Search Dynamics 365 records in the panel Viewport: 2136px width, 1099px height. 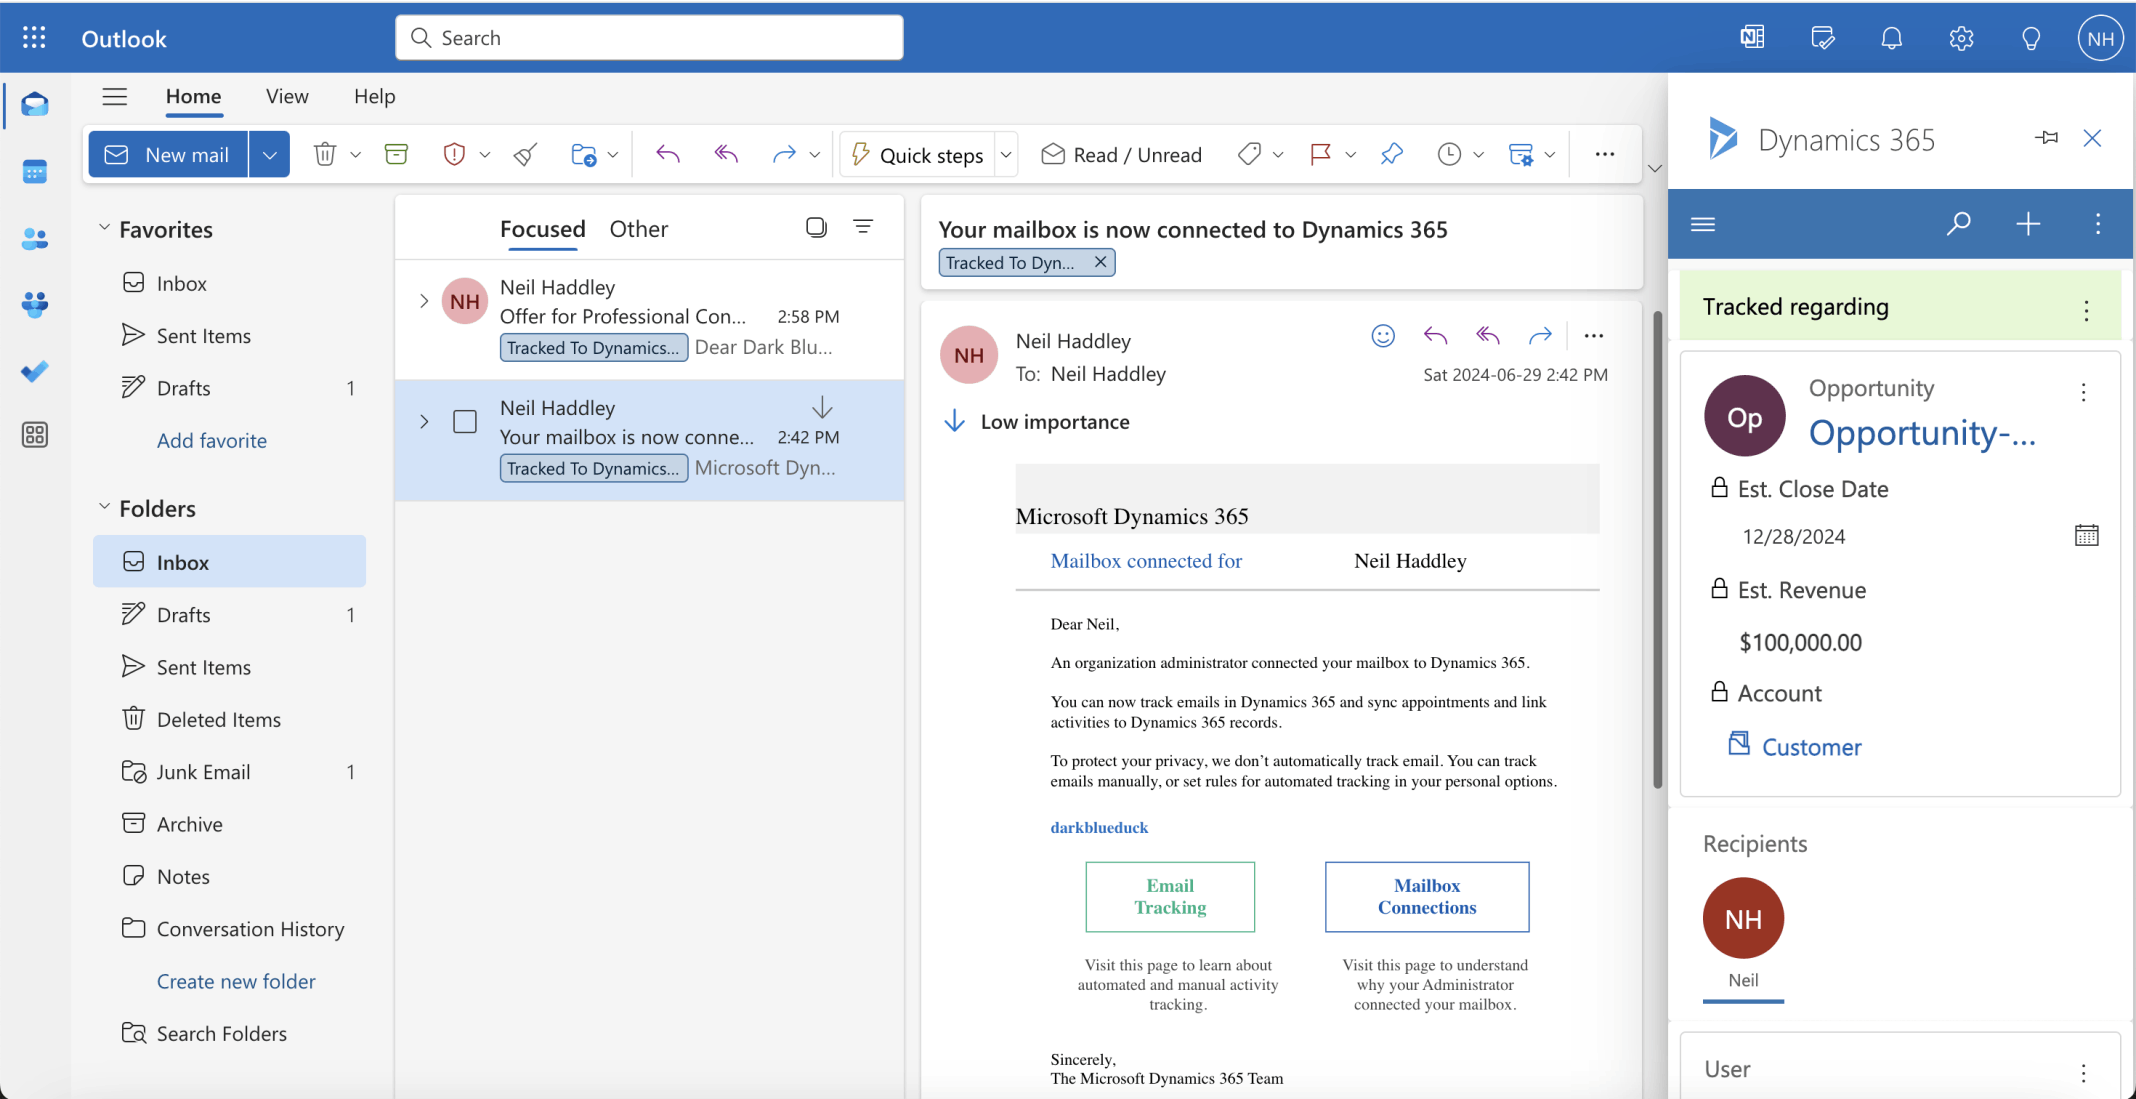tap(1959, 223)
